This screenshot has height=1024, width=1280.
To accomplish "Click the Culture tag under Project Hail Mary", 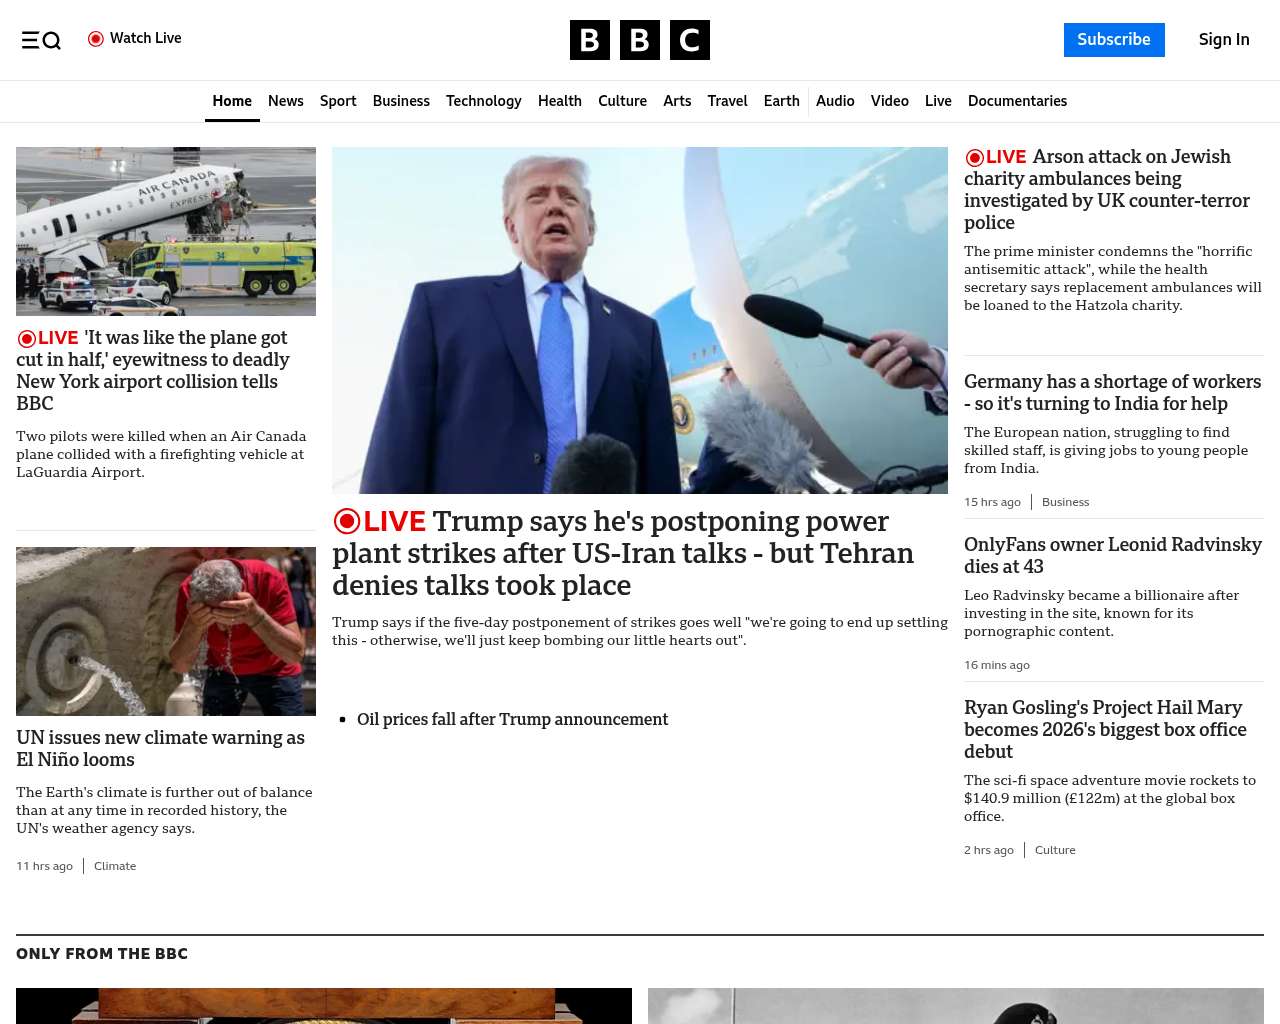I will tap(1055, 850).
